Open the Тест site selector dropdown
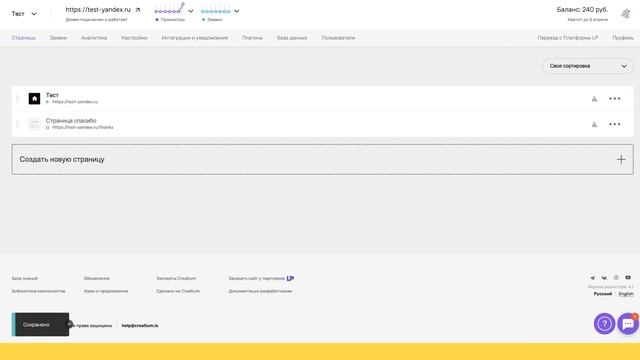The height and width of the screenshot is (360, 640). [x=24, y=14]
